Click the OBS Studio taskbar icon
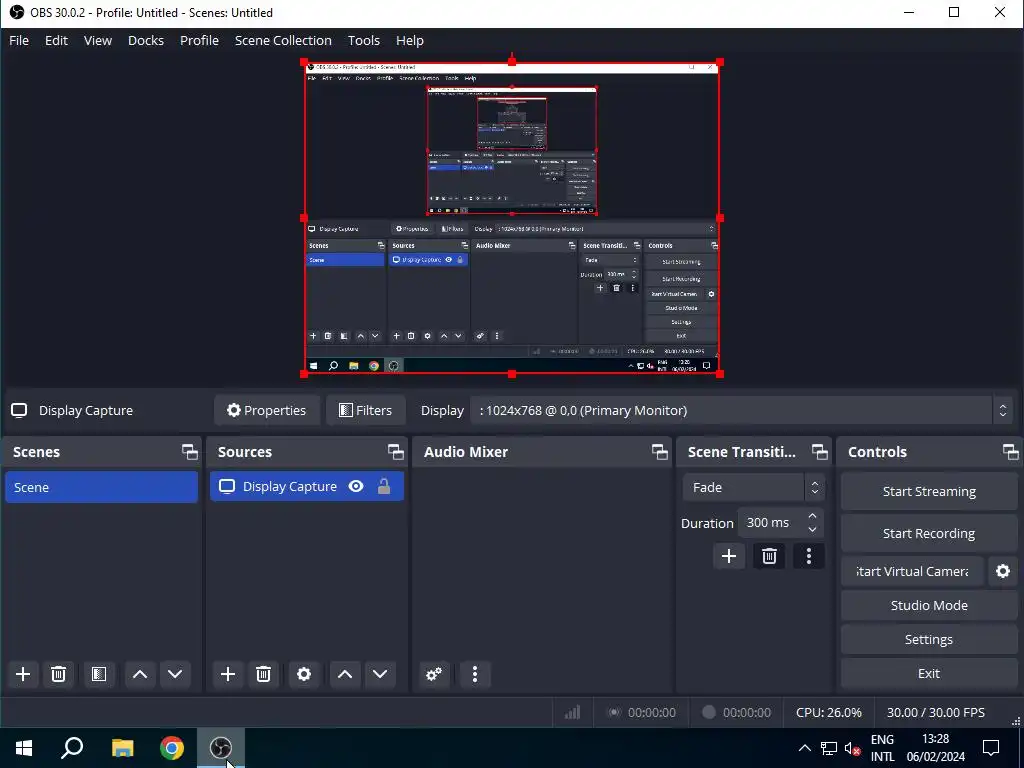The height and width of the screenshot is (768, 1024). point(221,748)
